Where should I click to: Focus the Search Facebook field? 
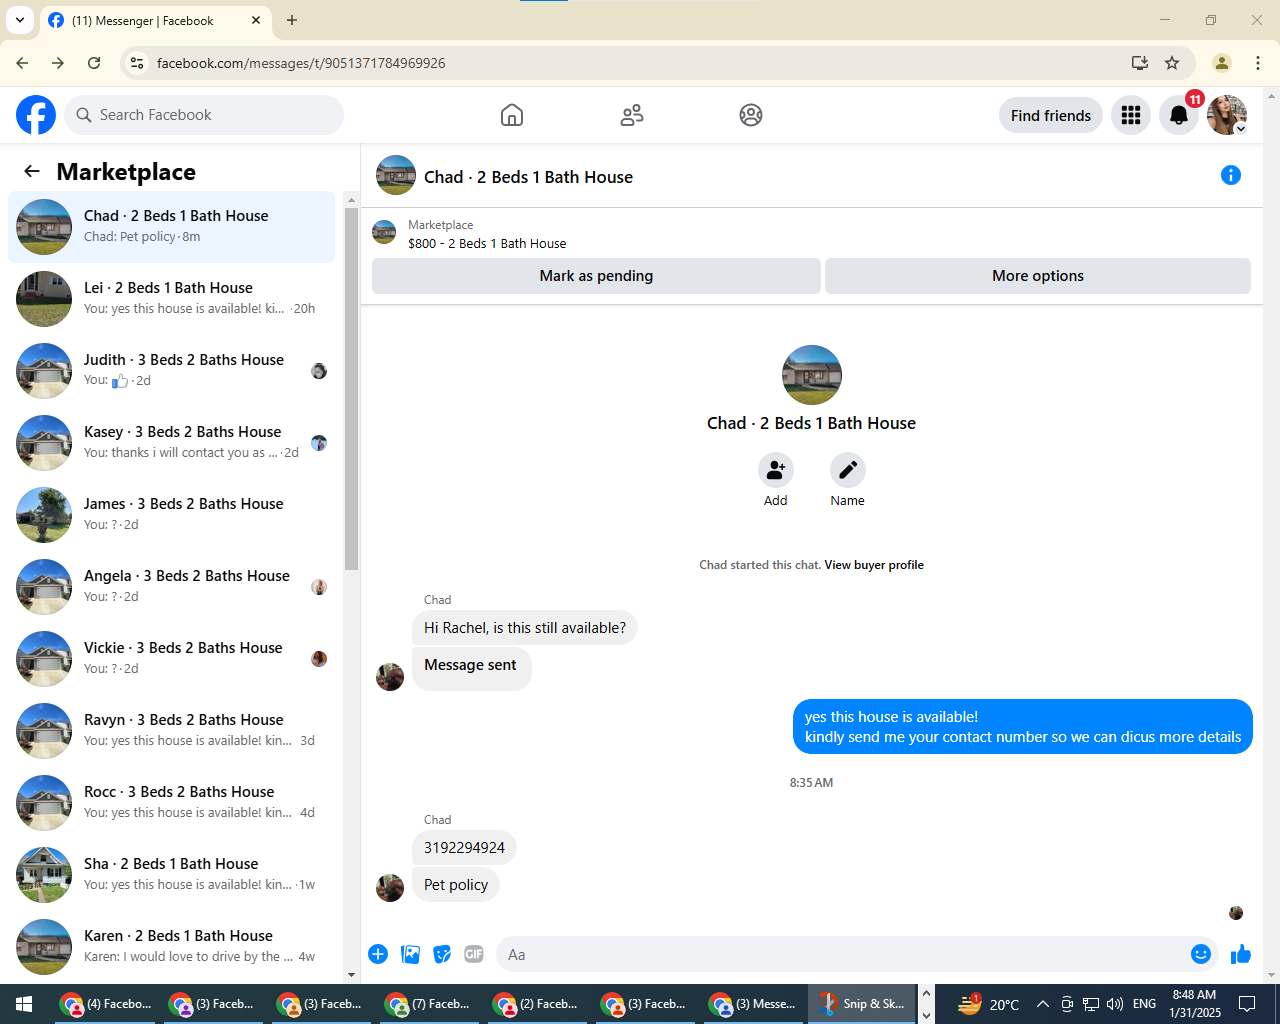coord(204,115)
